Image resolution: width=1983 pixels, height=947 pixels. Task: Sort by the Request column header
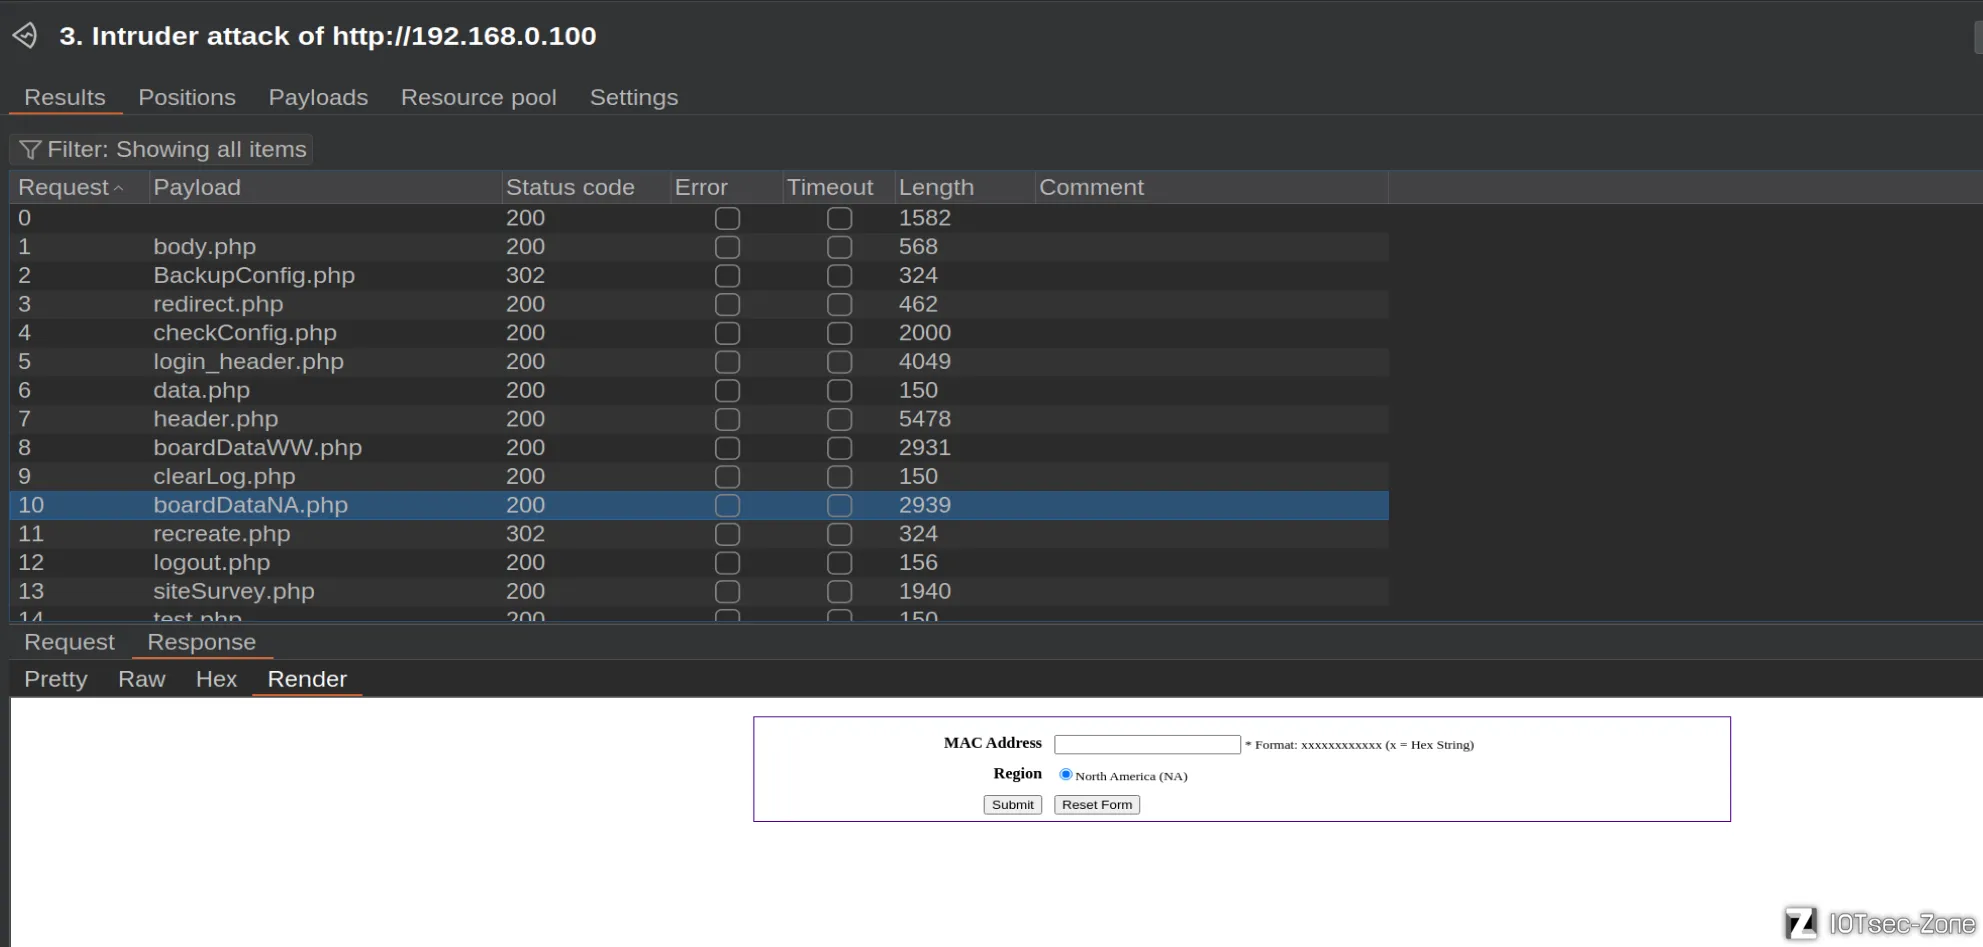[79, 187]
